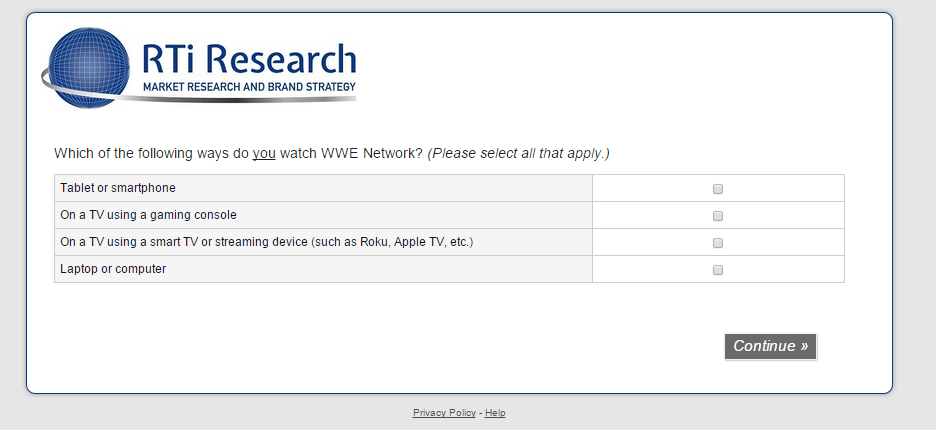Click the underlined word you in the question
Viewport: 936px width, 430px height.
click(264, 153)
